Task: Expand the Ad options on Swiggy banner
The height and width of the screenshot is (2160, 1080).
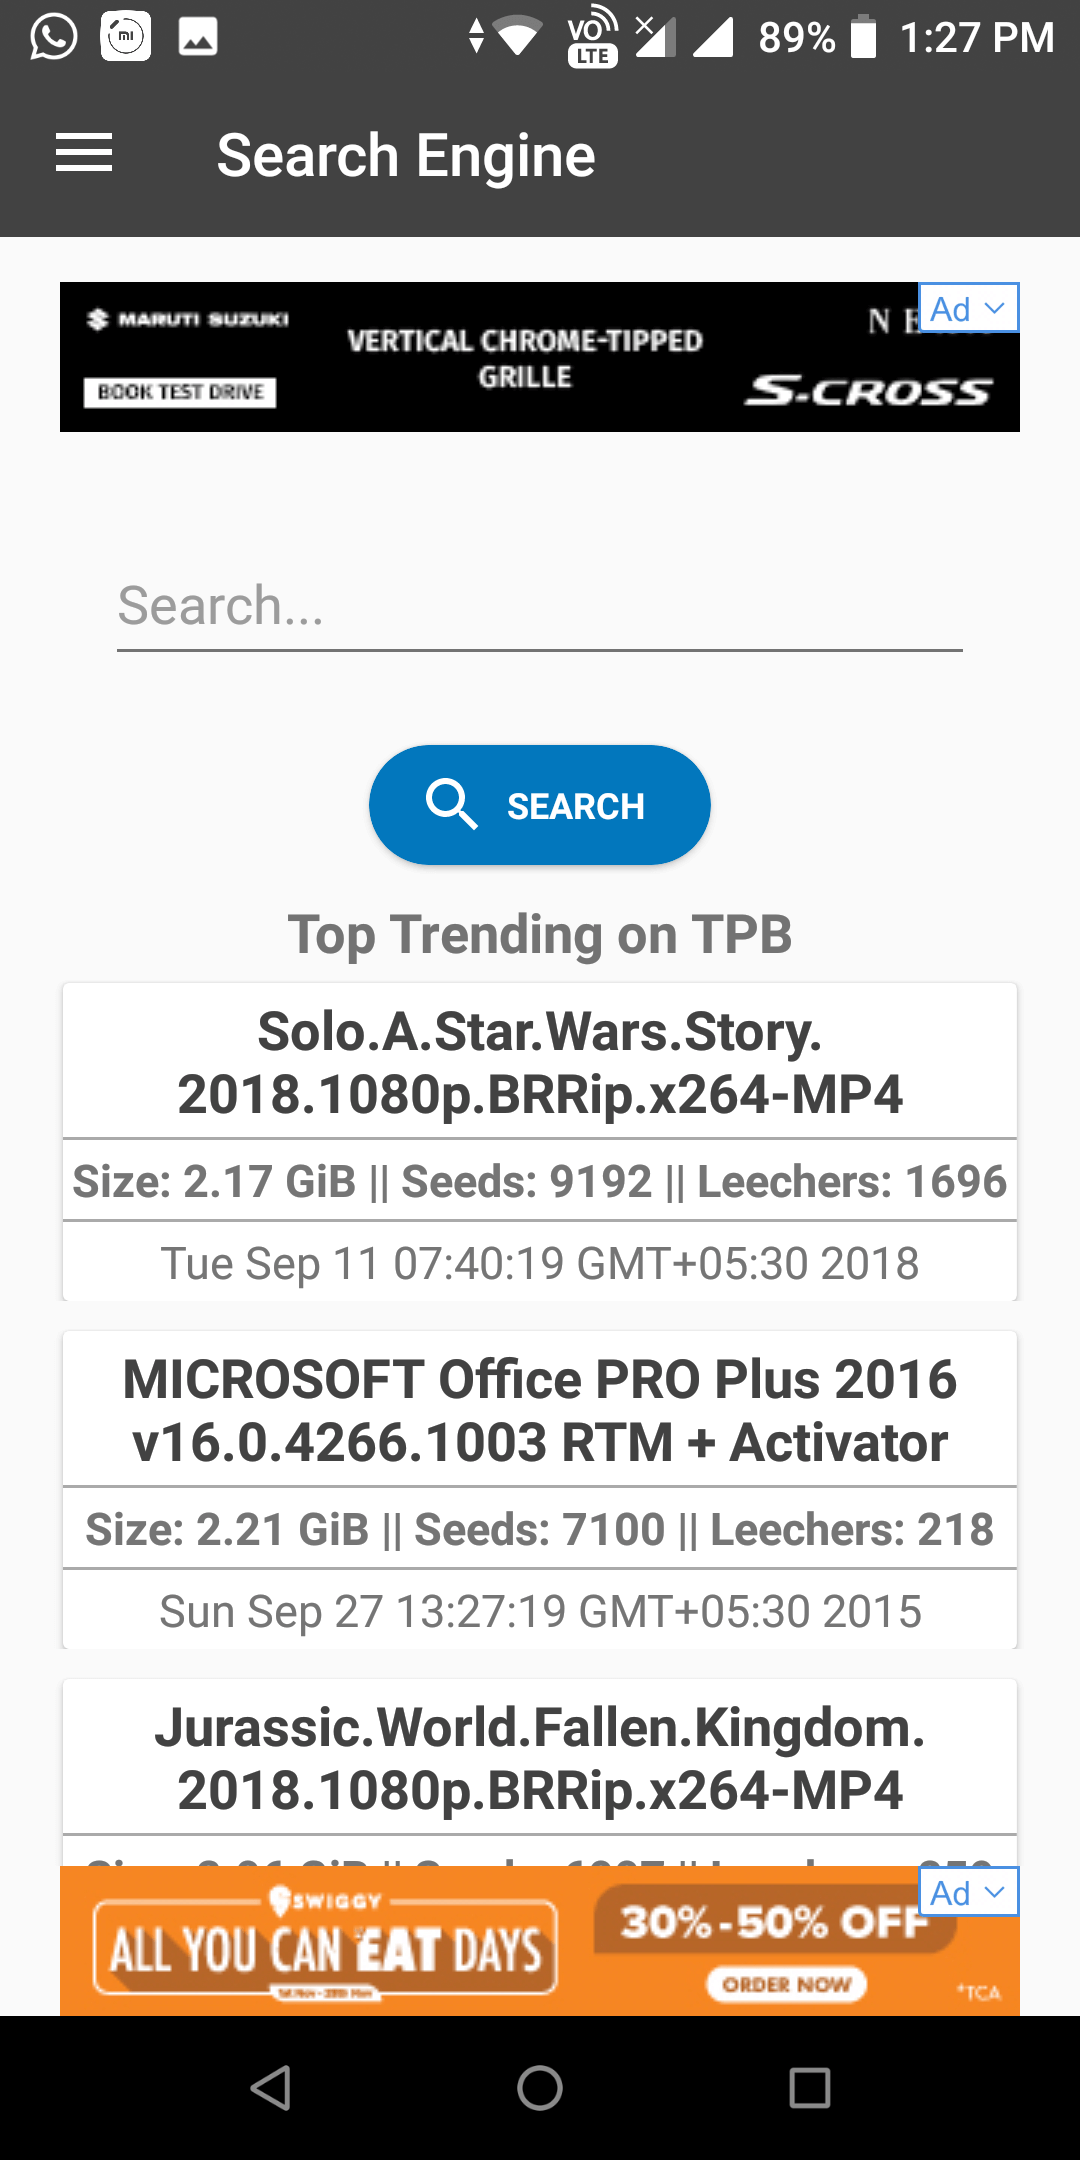Action: (x=968, y=1892)
